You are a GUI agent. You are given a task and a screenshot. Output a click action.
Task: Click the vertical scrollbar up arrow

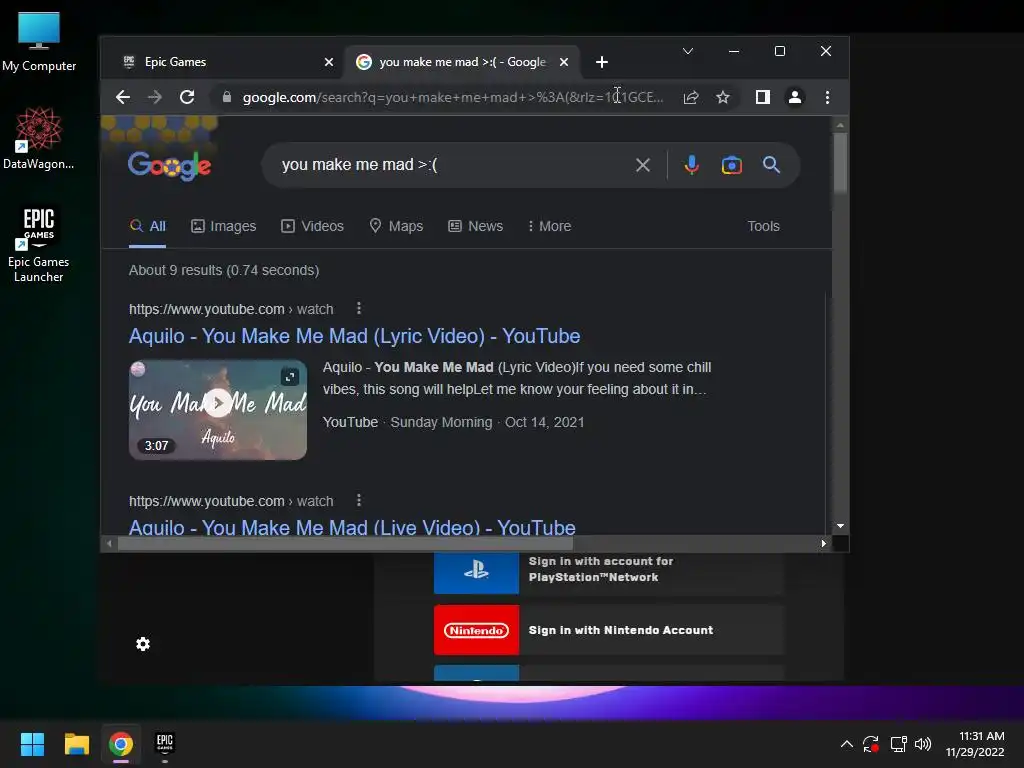click(840, 125)
